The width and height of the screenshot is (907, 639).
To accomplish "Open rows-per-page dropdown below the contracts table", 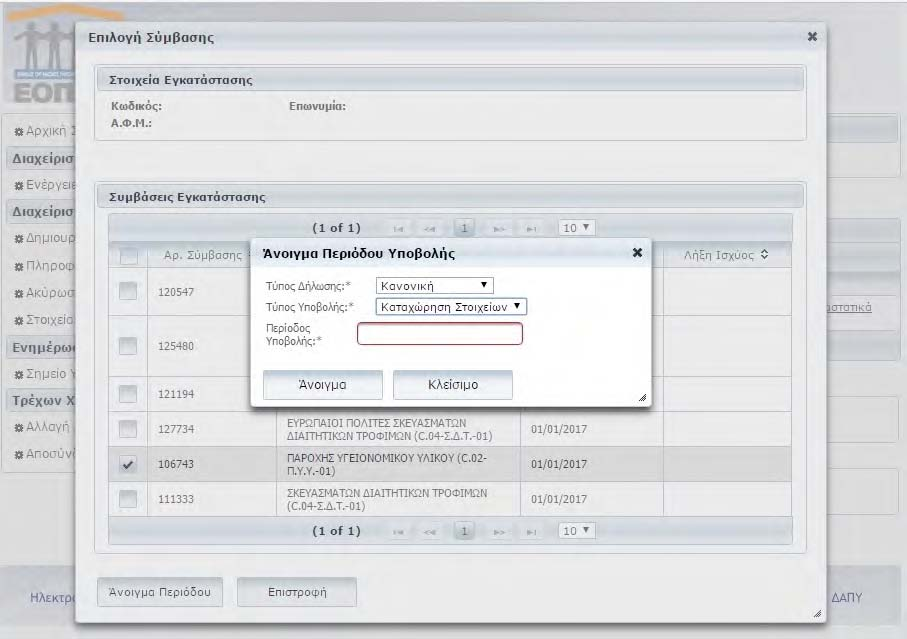I will [x=576, y=531].
